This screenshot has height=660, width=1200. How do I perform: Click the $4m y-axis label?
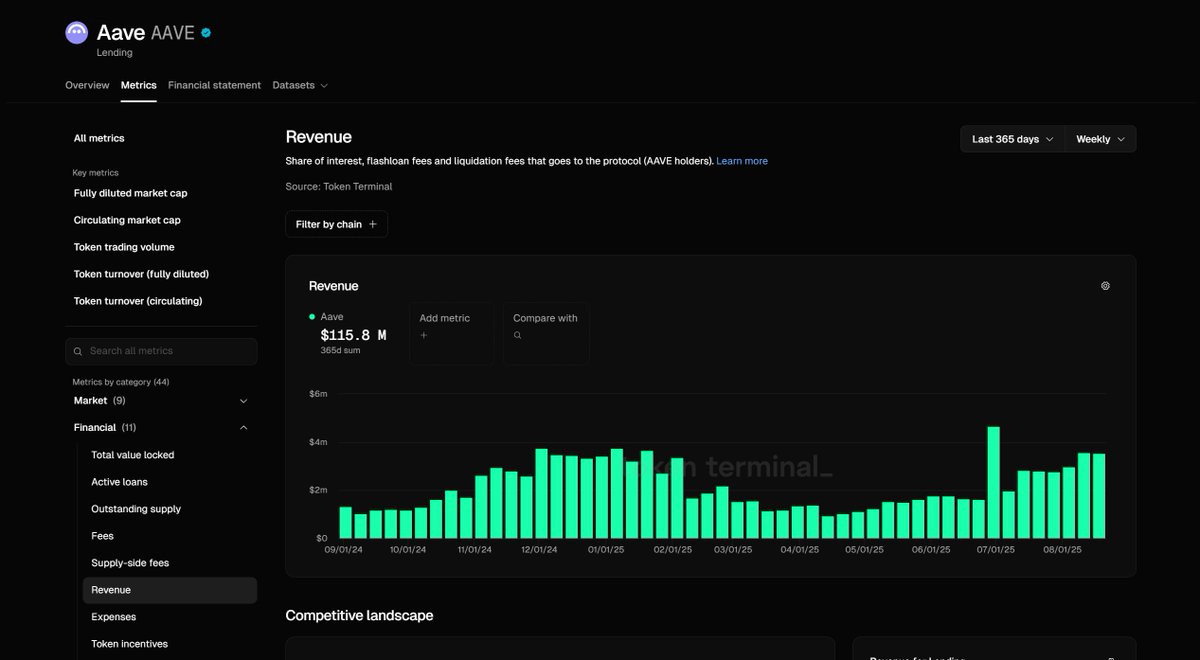click(318, 442)
